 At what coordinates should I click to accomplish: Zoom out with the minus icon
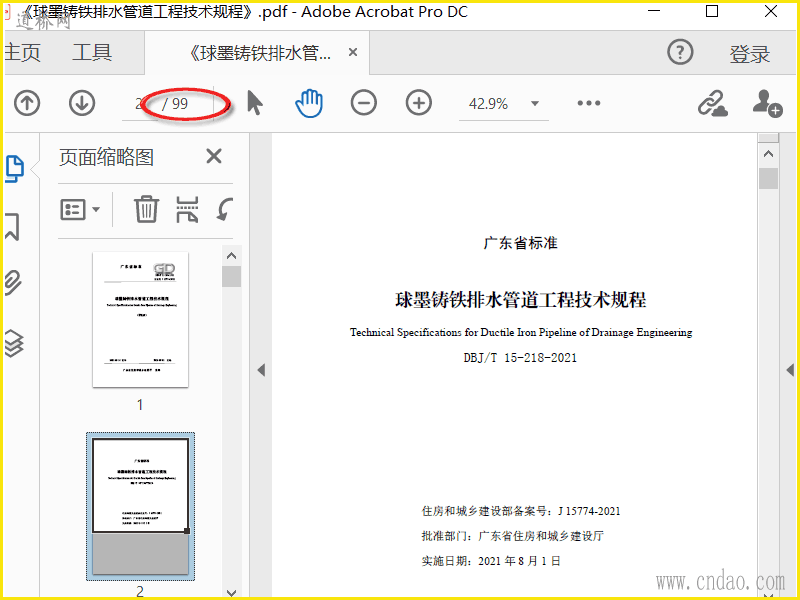tap(364, 103)
